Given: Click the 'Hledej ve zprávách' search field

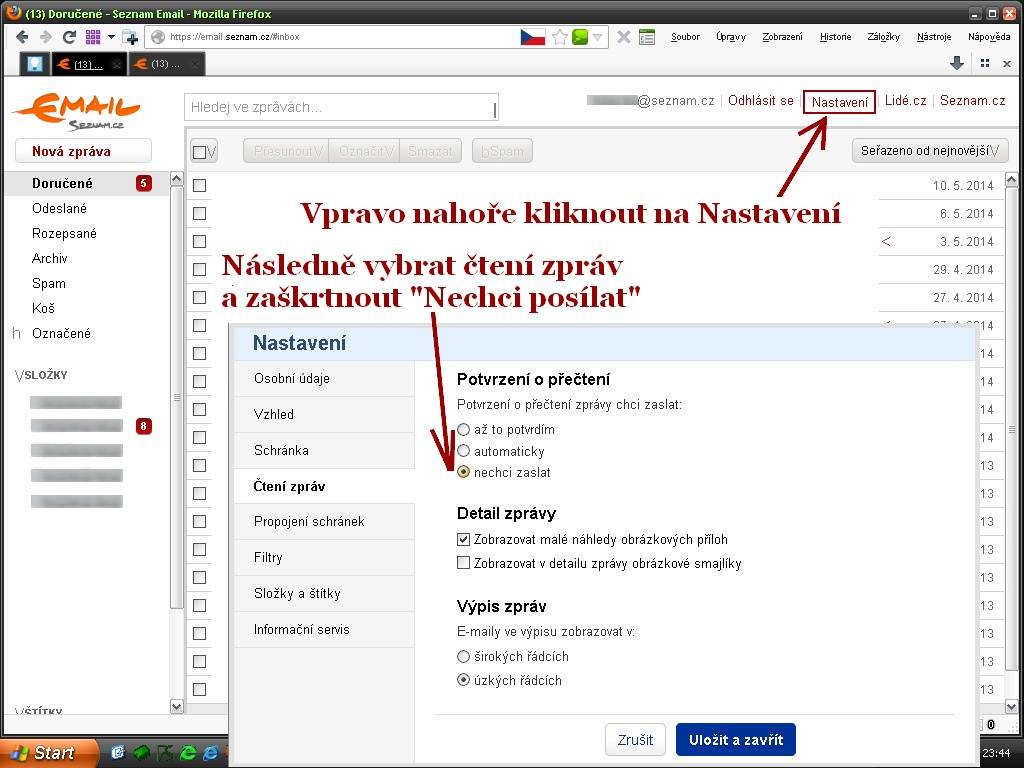Looking at the screenshot, I should (x=342, y=108).
